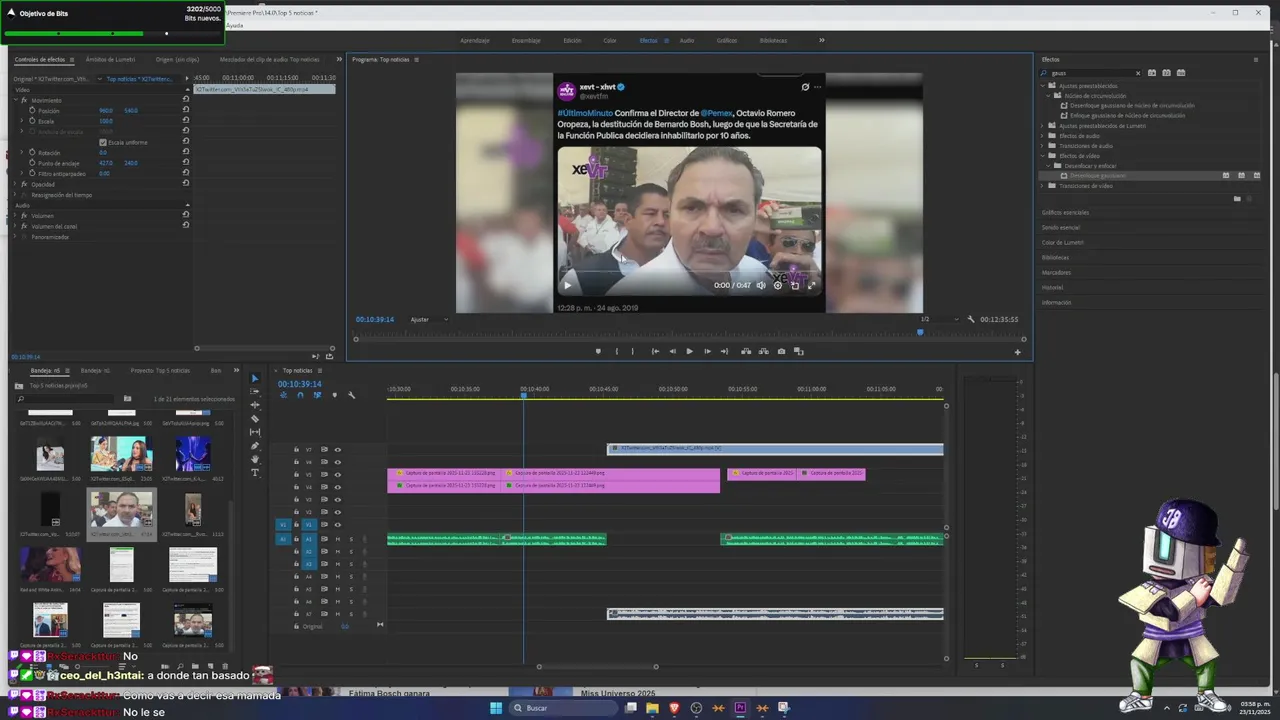The width and height of the screenshot is (1280, 720).
Task: Open Ajustar zoom level dropdown
Action: (430, 319)
